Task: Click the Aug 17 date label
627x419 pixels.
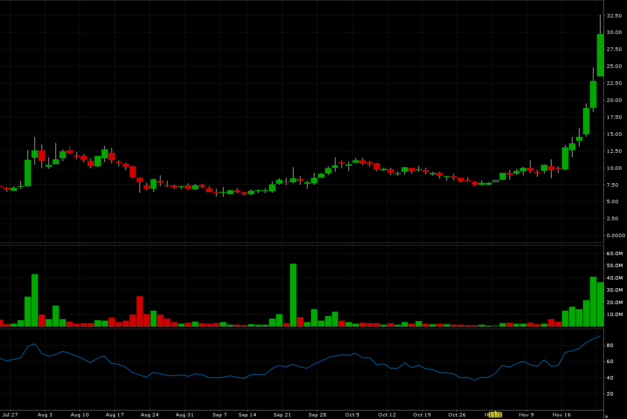Action: (115, 413)
